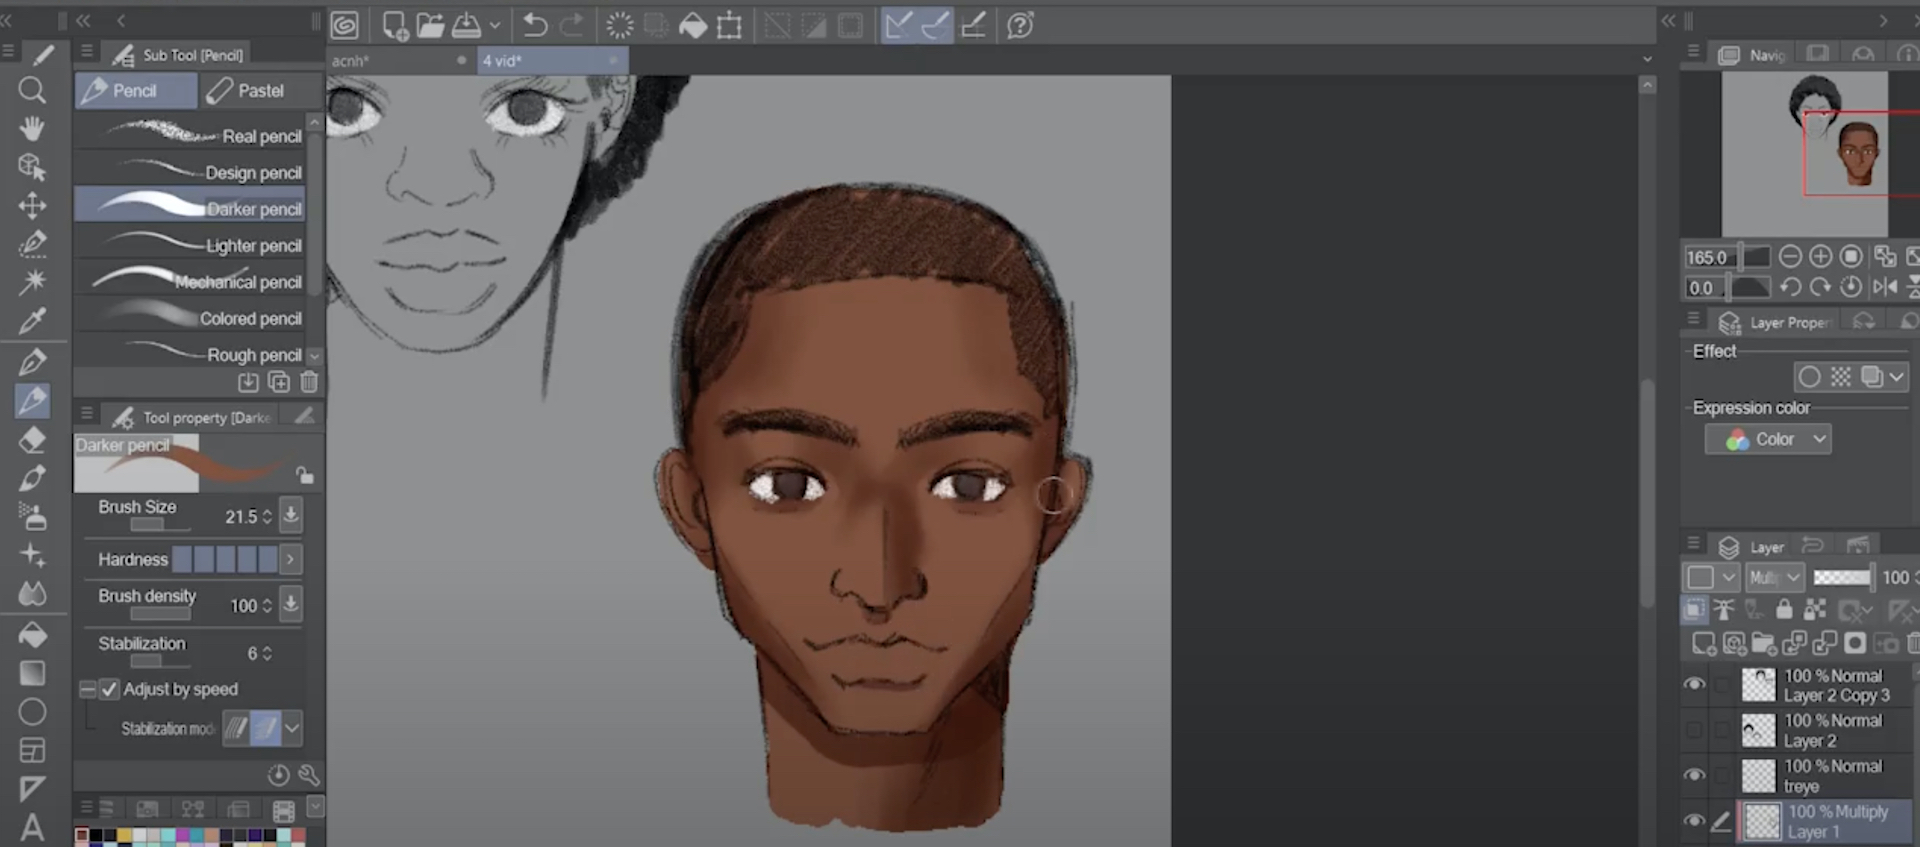Select the Eyedropper tool
This screenshot has width=1920, height=847.
(x=32, y=321)
